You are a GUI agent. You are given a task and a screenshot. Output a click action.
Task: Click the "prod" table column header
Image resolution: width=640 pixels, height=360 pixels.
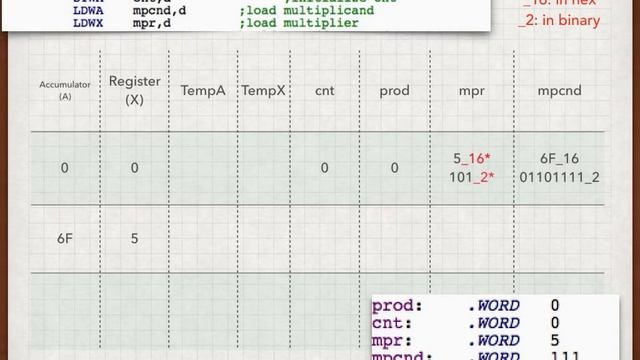[394, 91]
